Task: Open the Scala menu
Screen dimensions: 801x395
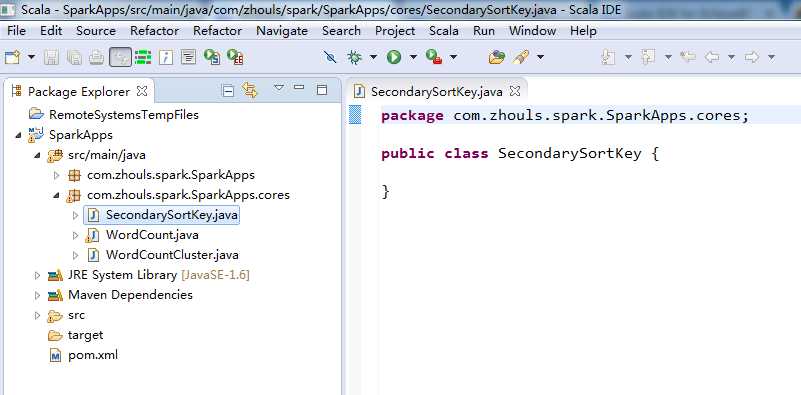Action: pyautogui.click(x=444, y=31)
